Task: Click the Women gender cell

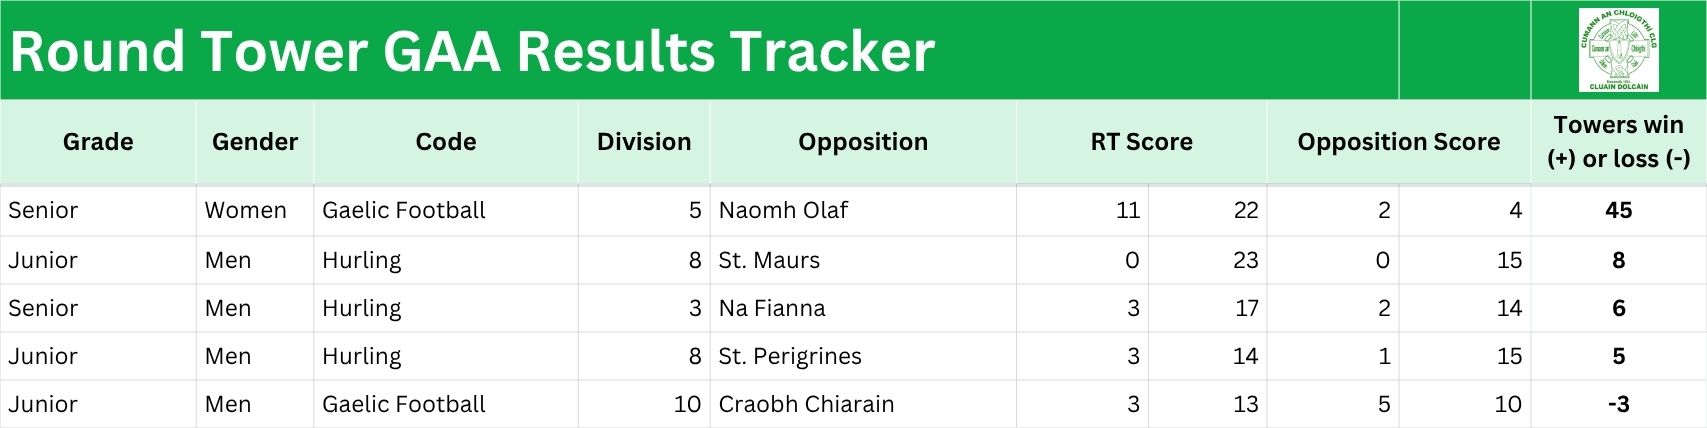Action: tap(255, 211)
